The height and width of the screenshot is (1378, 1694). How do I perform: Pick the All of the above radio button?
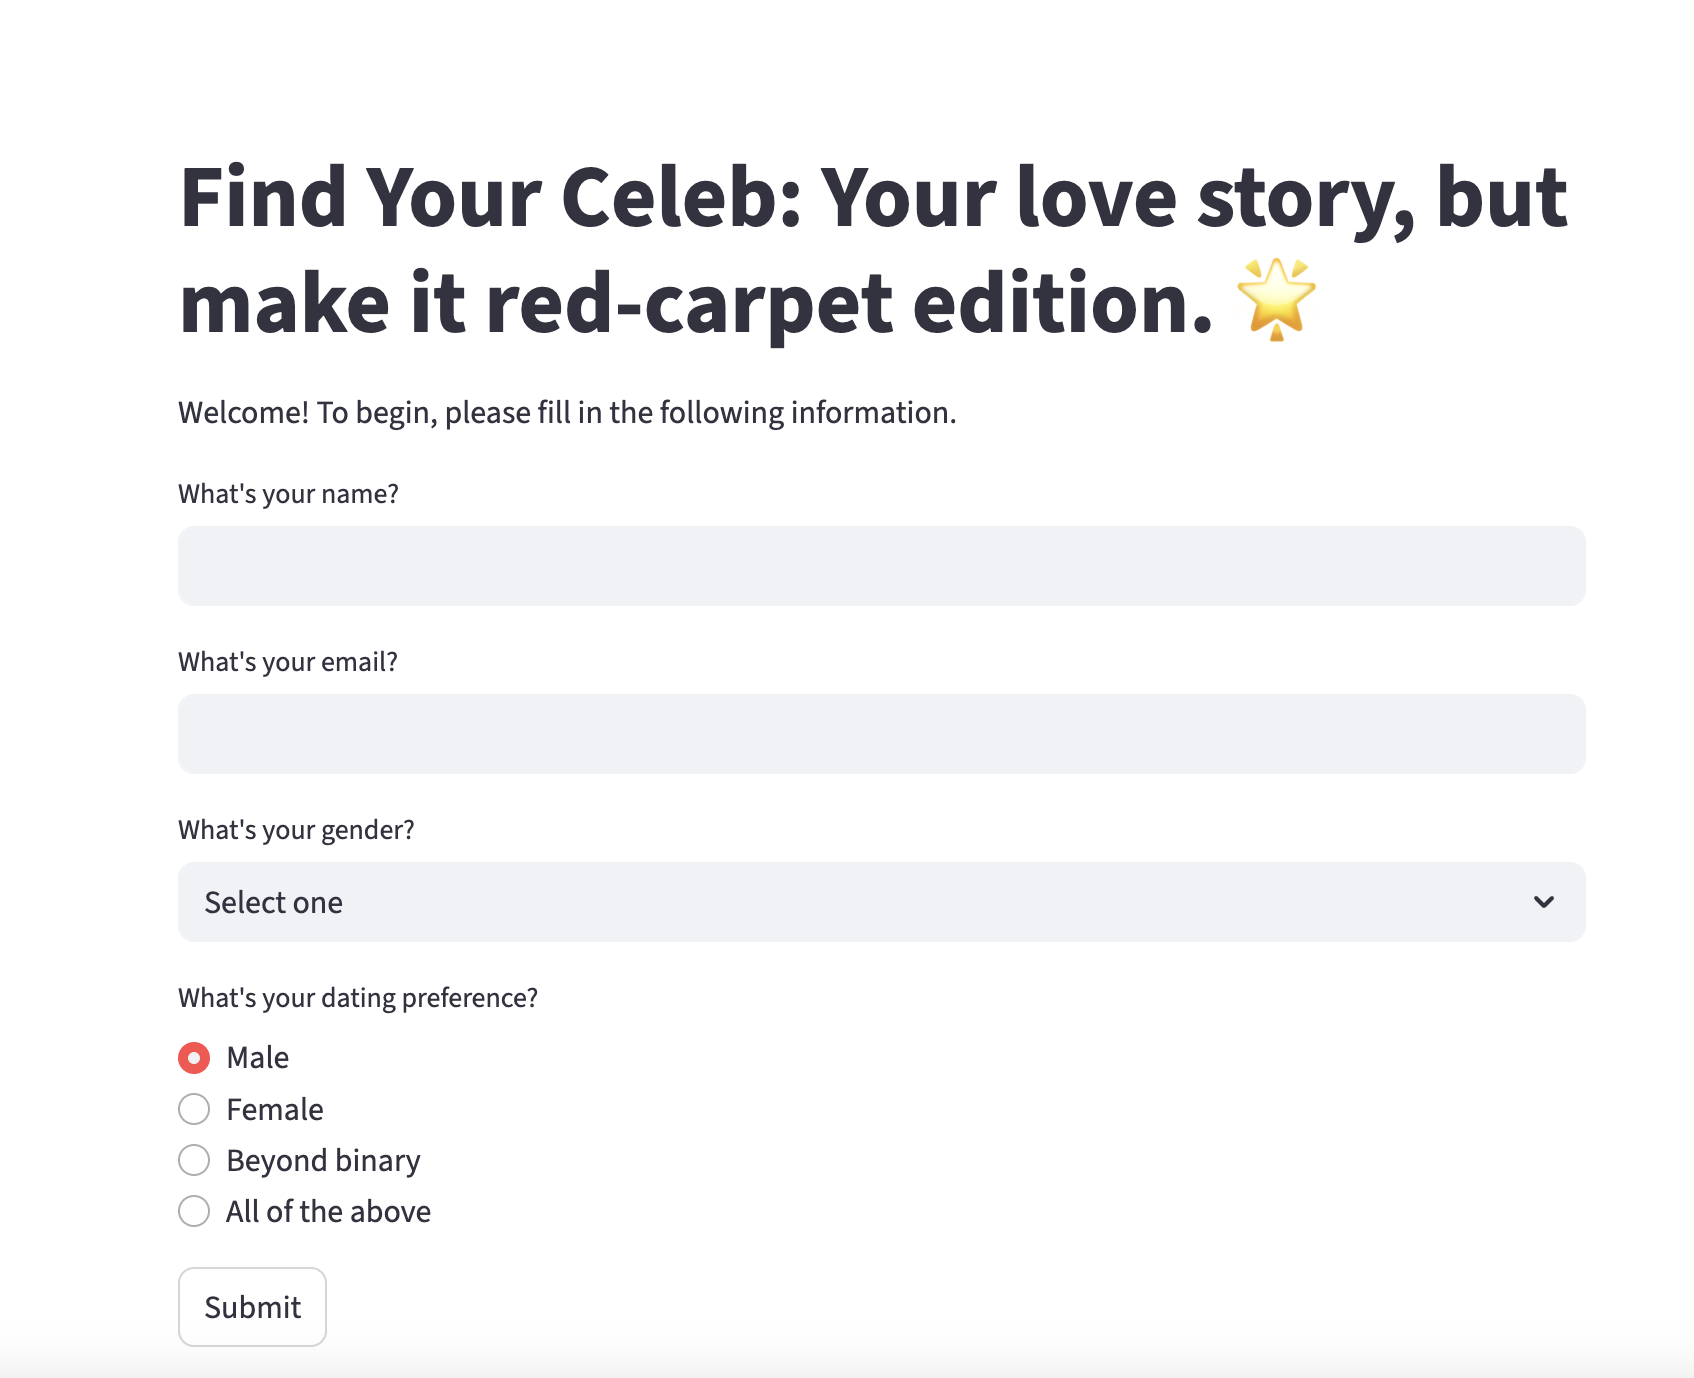pyautogui.click(x=194, y=1211)
